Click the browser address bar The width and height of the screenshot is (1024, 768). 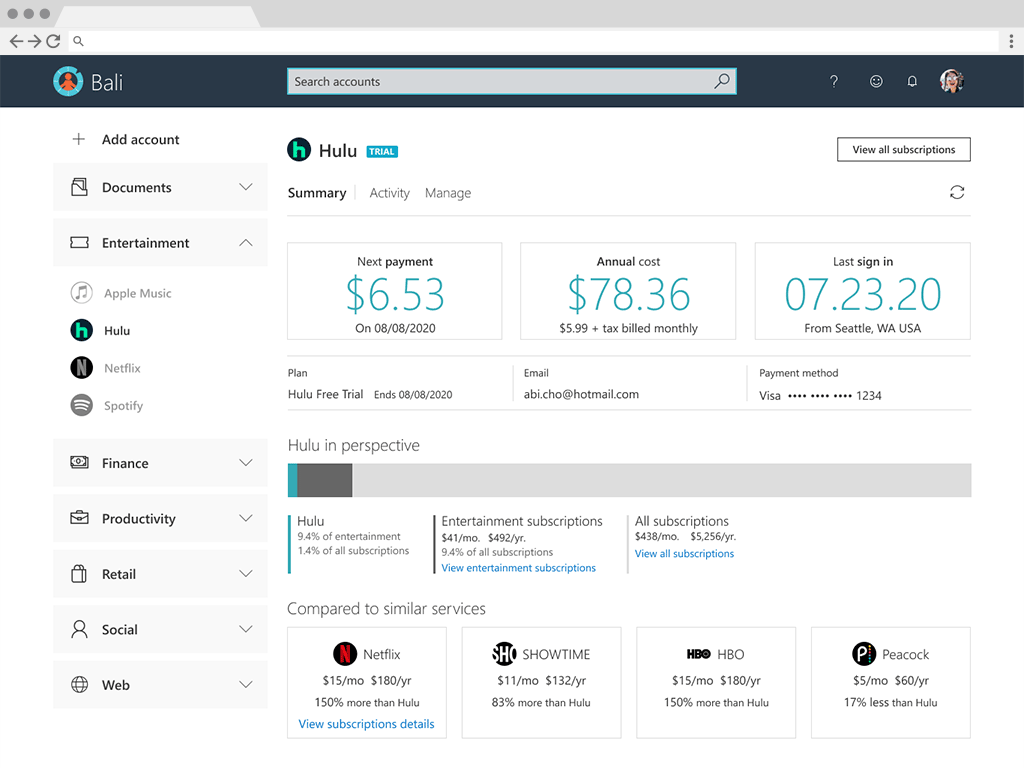[533, 41]
